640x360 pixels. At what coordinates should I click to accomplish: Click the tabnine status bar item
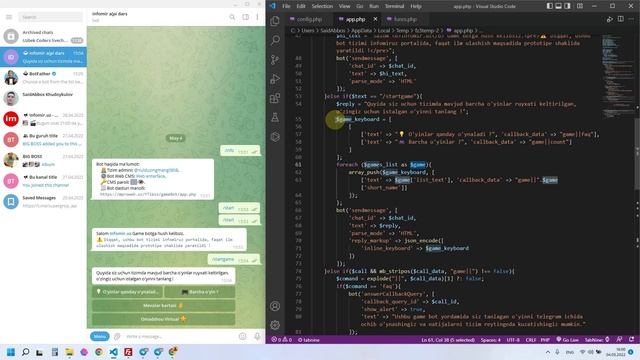click(309, 340)
